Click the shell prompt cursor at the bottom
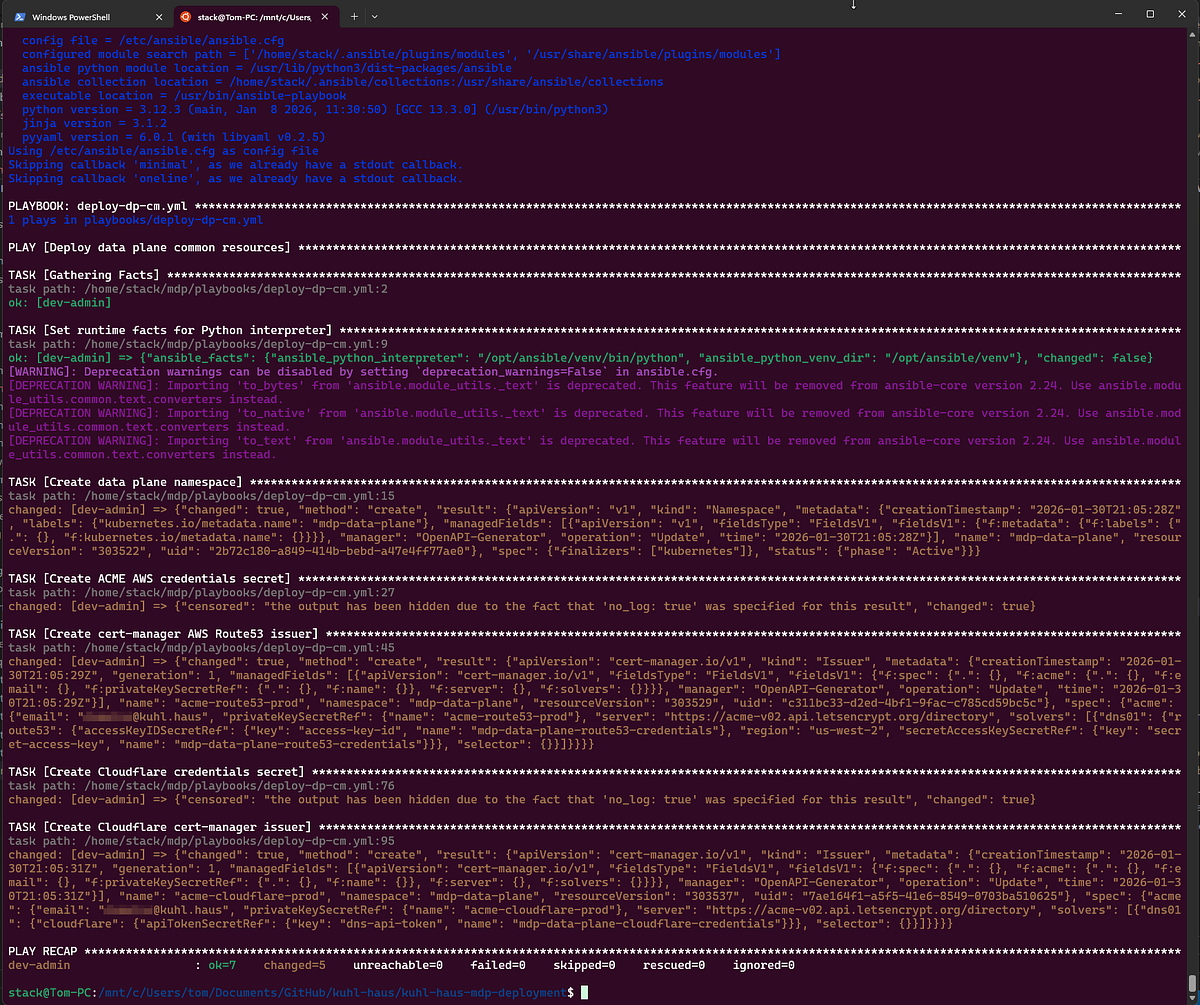Viewport: 1200px width, 1005px height. (585, 994)
